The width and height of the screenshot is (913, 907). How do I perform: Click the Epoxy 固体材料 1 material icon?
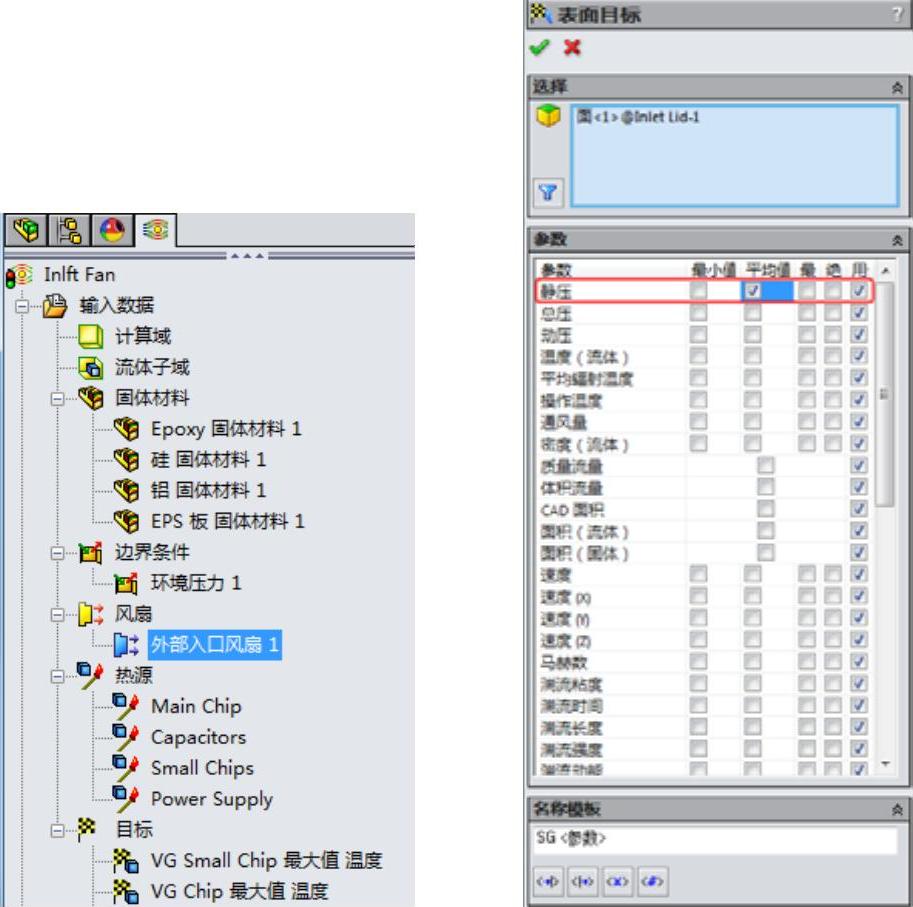[126, 429]
